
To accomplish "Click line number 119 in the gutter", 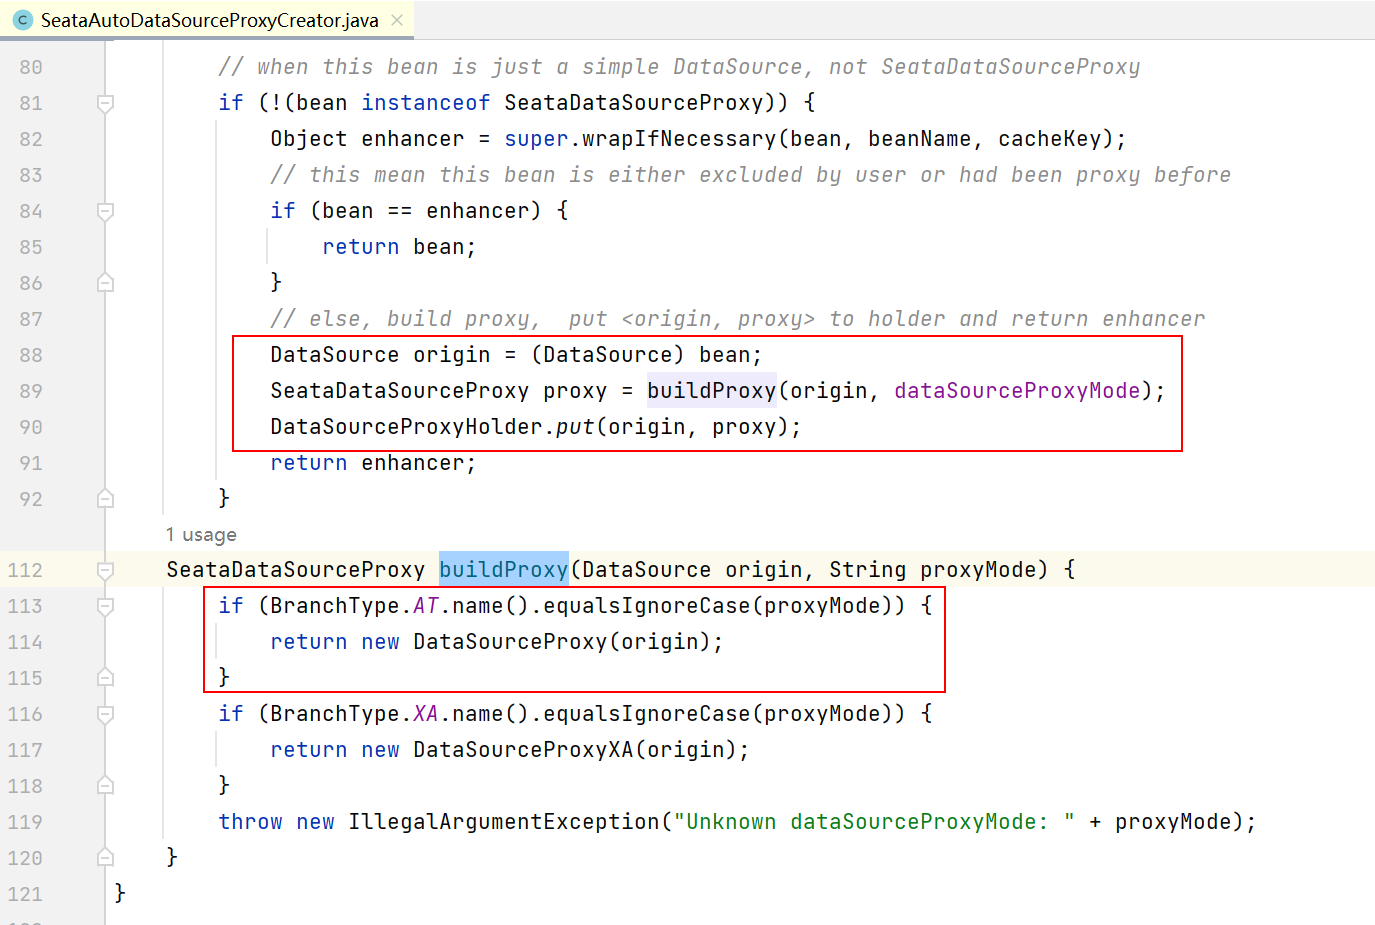I will [25, 822].
